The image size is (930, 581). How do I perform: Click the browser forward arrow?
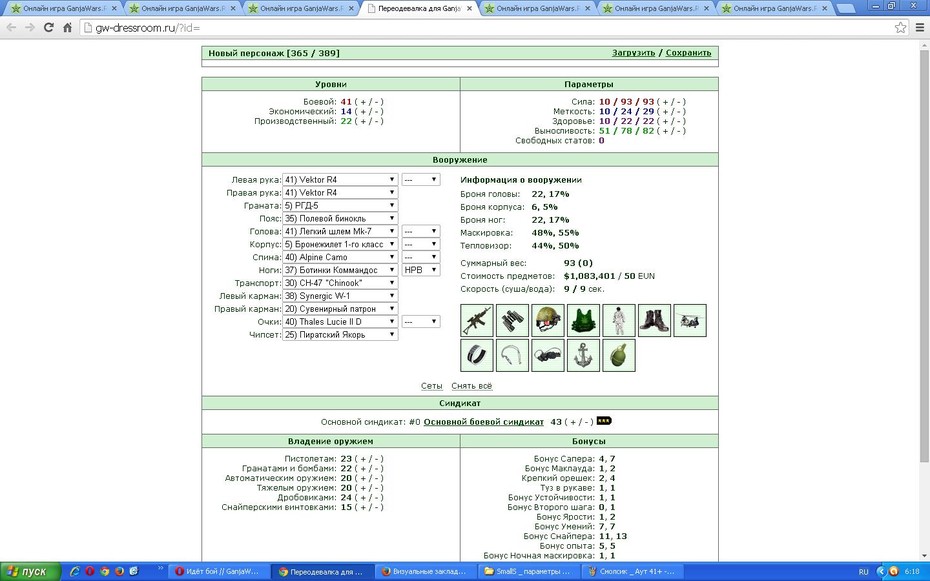(30, 27)
